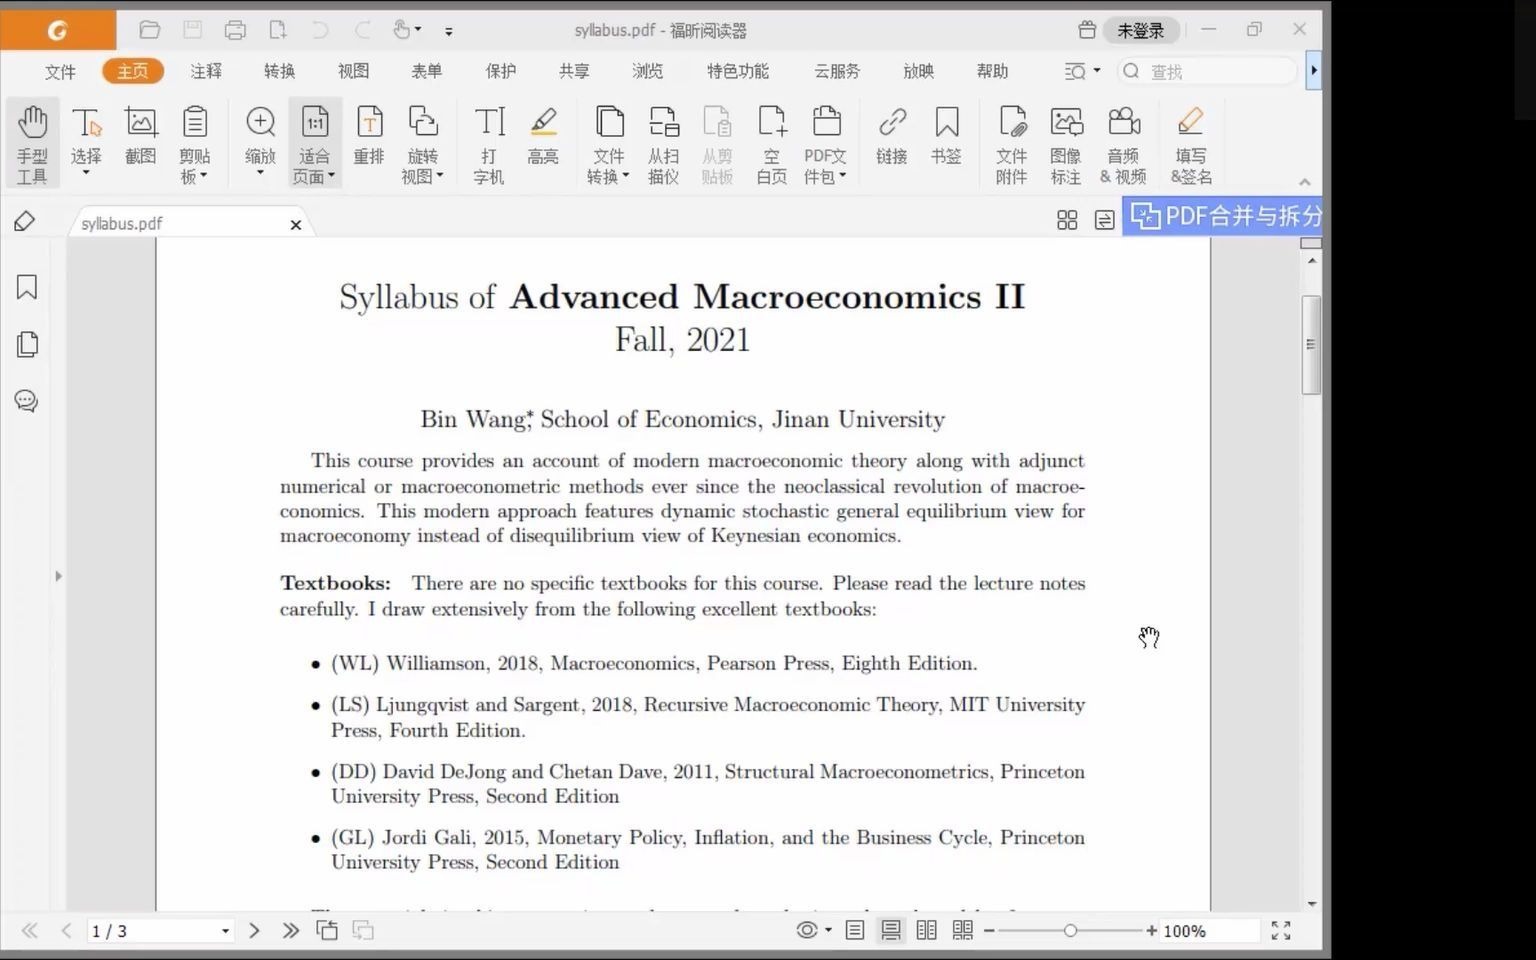
Task: Go to the next page
Action: pyautogui.click(x=254, y=931)
